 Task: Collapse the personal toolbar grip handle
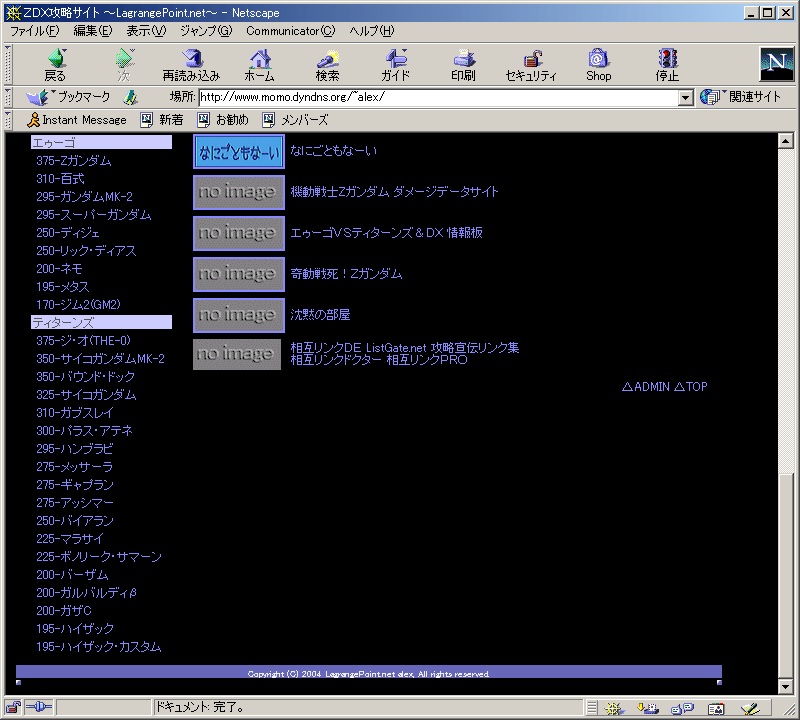point(8,120)
